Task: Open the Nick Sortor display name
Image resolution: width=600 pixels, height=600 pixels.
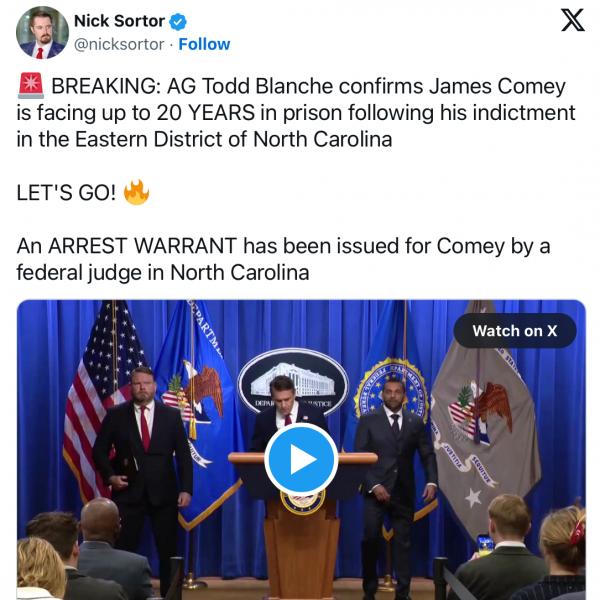Action: (x=119, y=21)
